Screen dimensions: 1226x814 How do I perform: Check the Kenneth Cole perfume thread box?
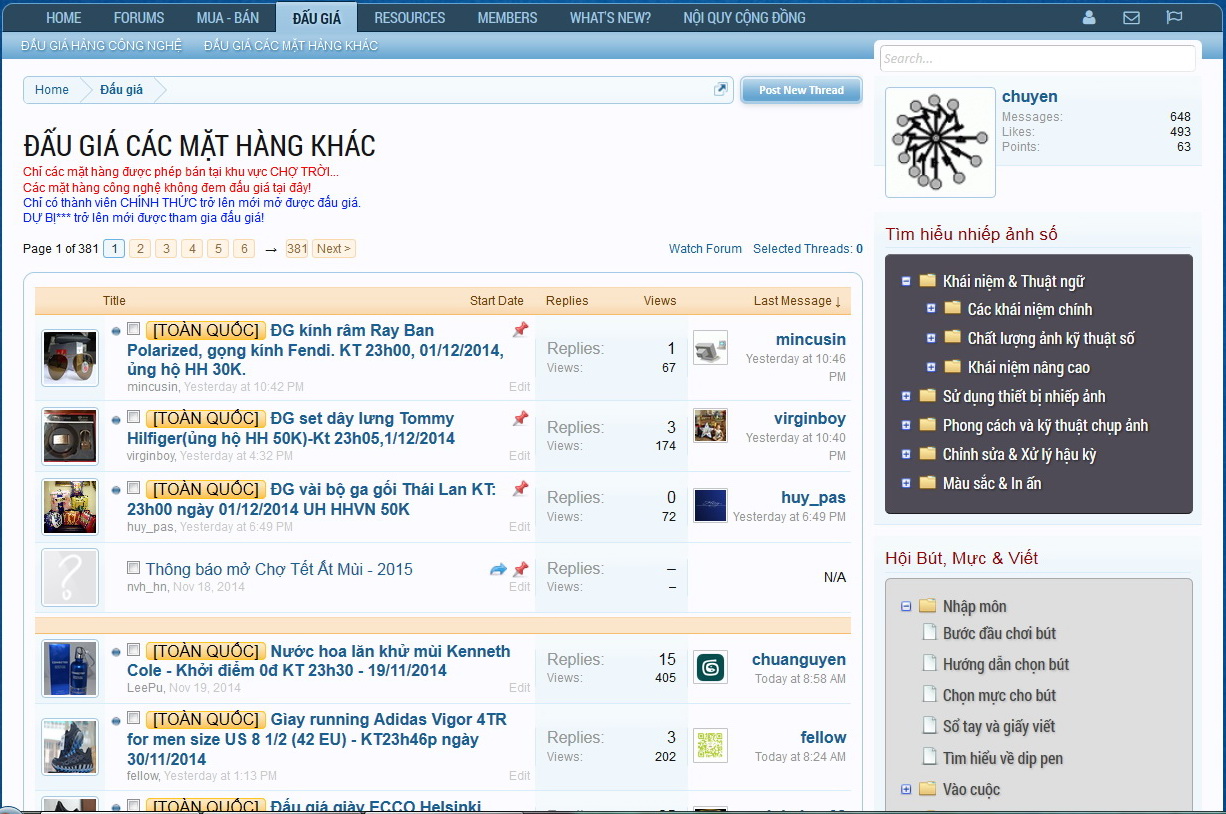pos(134,650)
